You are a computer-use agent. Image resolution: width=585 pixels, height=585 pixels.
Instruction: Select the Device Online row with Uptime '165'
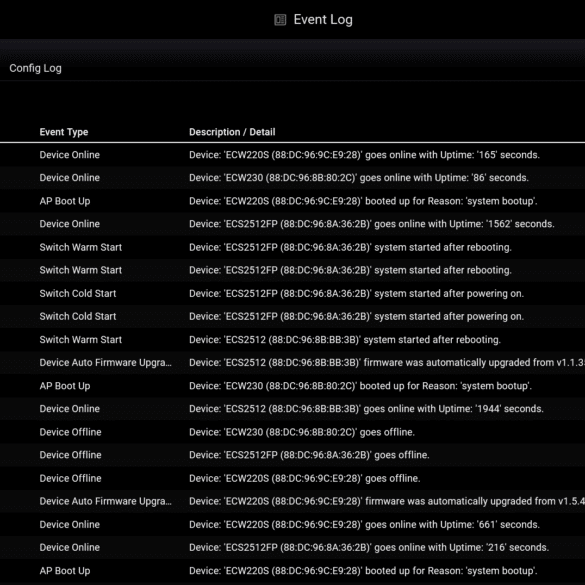[x=292, y=155]
